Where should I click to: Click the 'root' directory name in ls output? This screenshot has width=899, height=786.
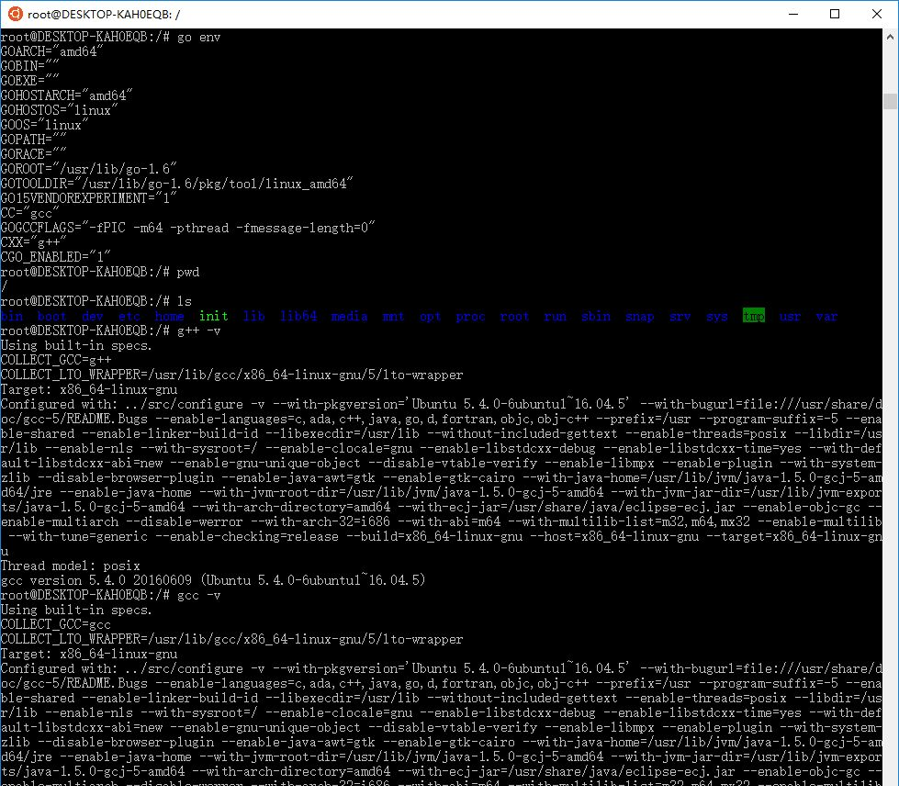[514, 316]
